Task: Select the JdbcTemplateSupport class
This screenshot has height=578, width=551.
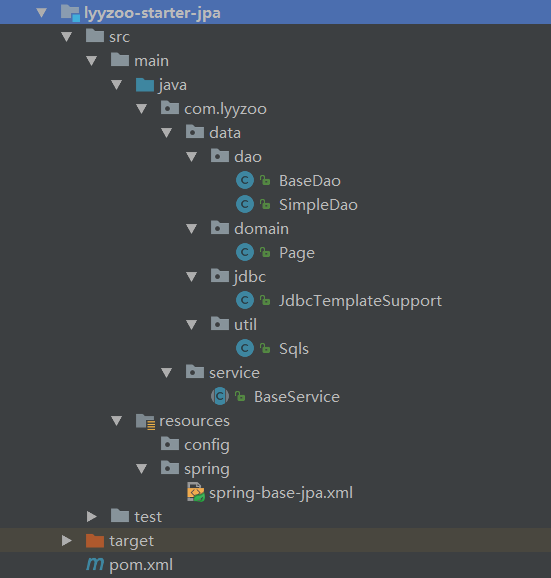Action: 360,301
